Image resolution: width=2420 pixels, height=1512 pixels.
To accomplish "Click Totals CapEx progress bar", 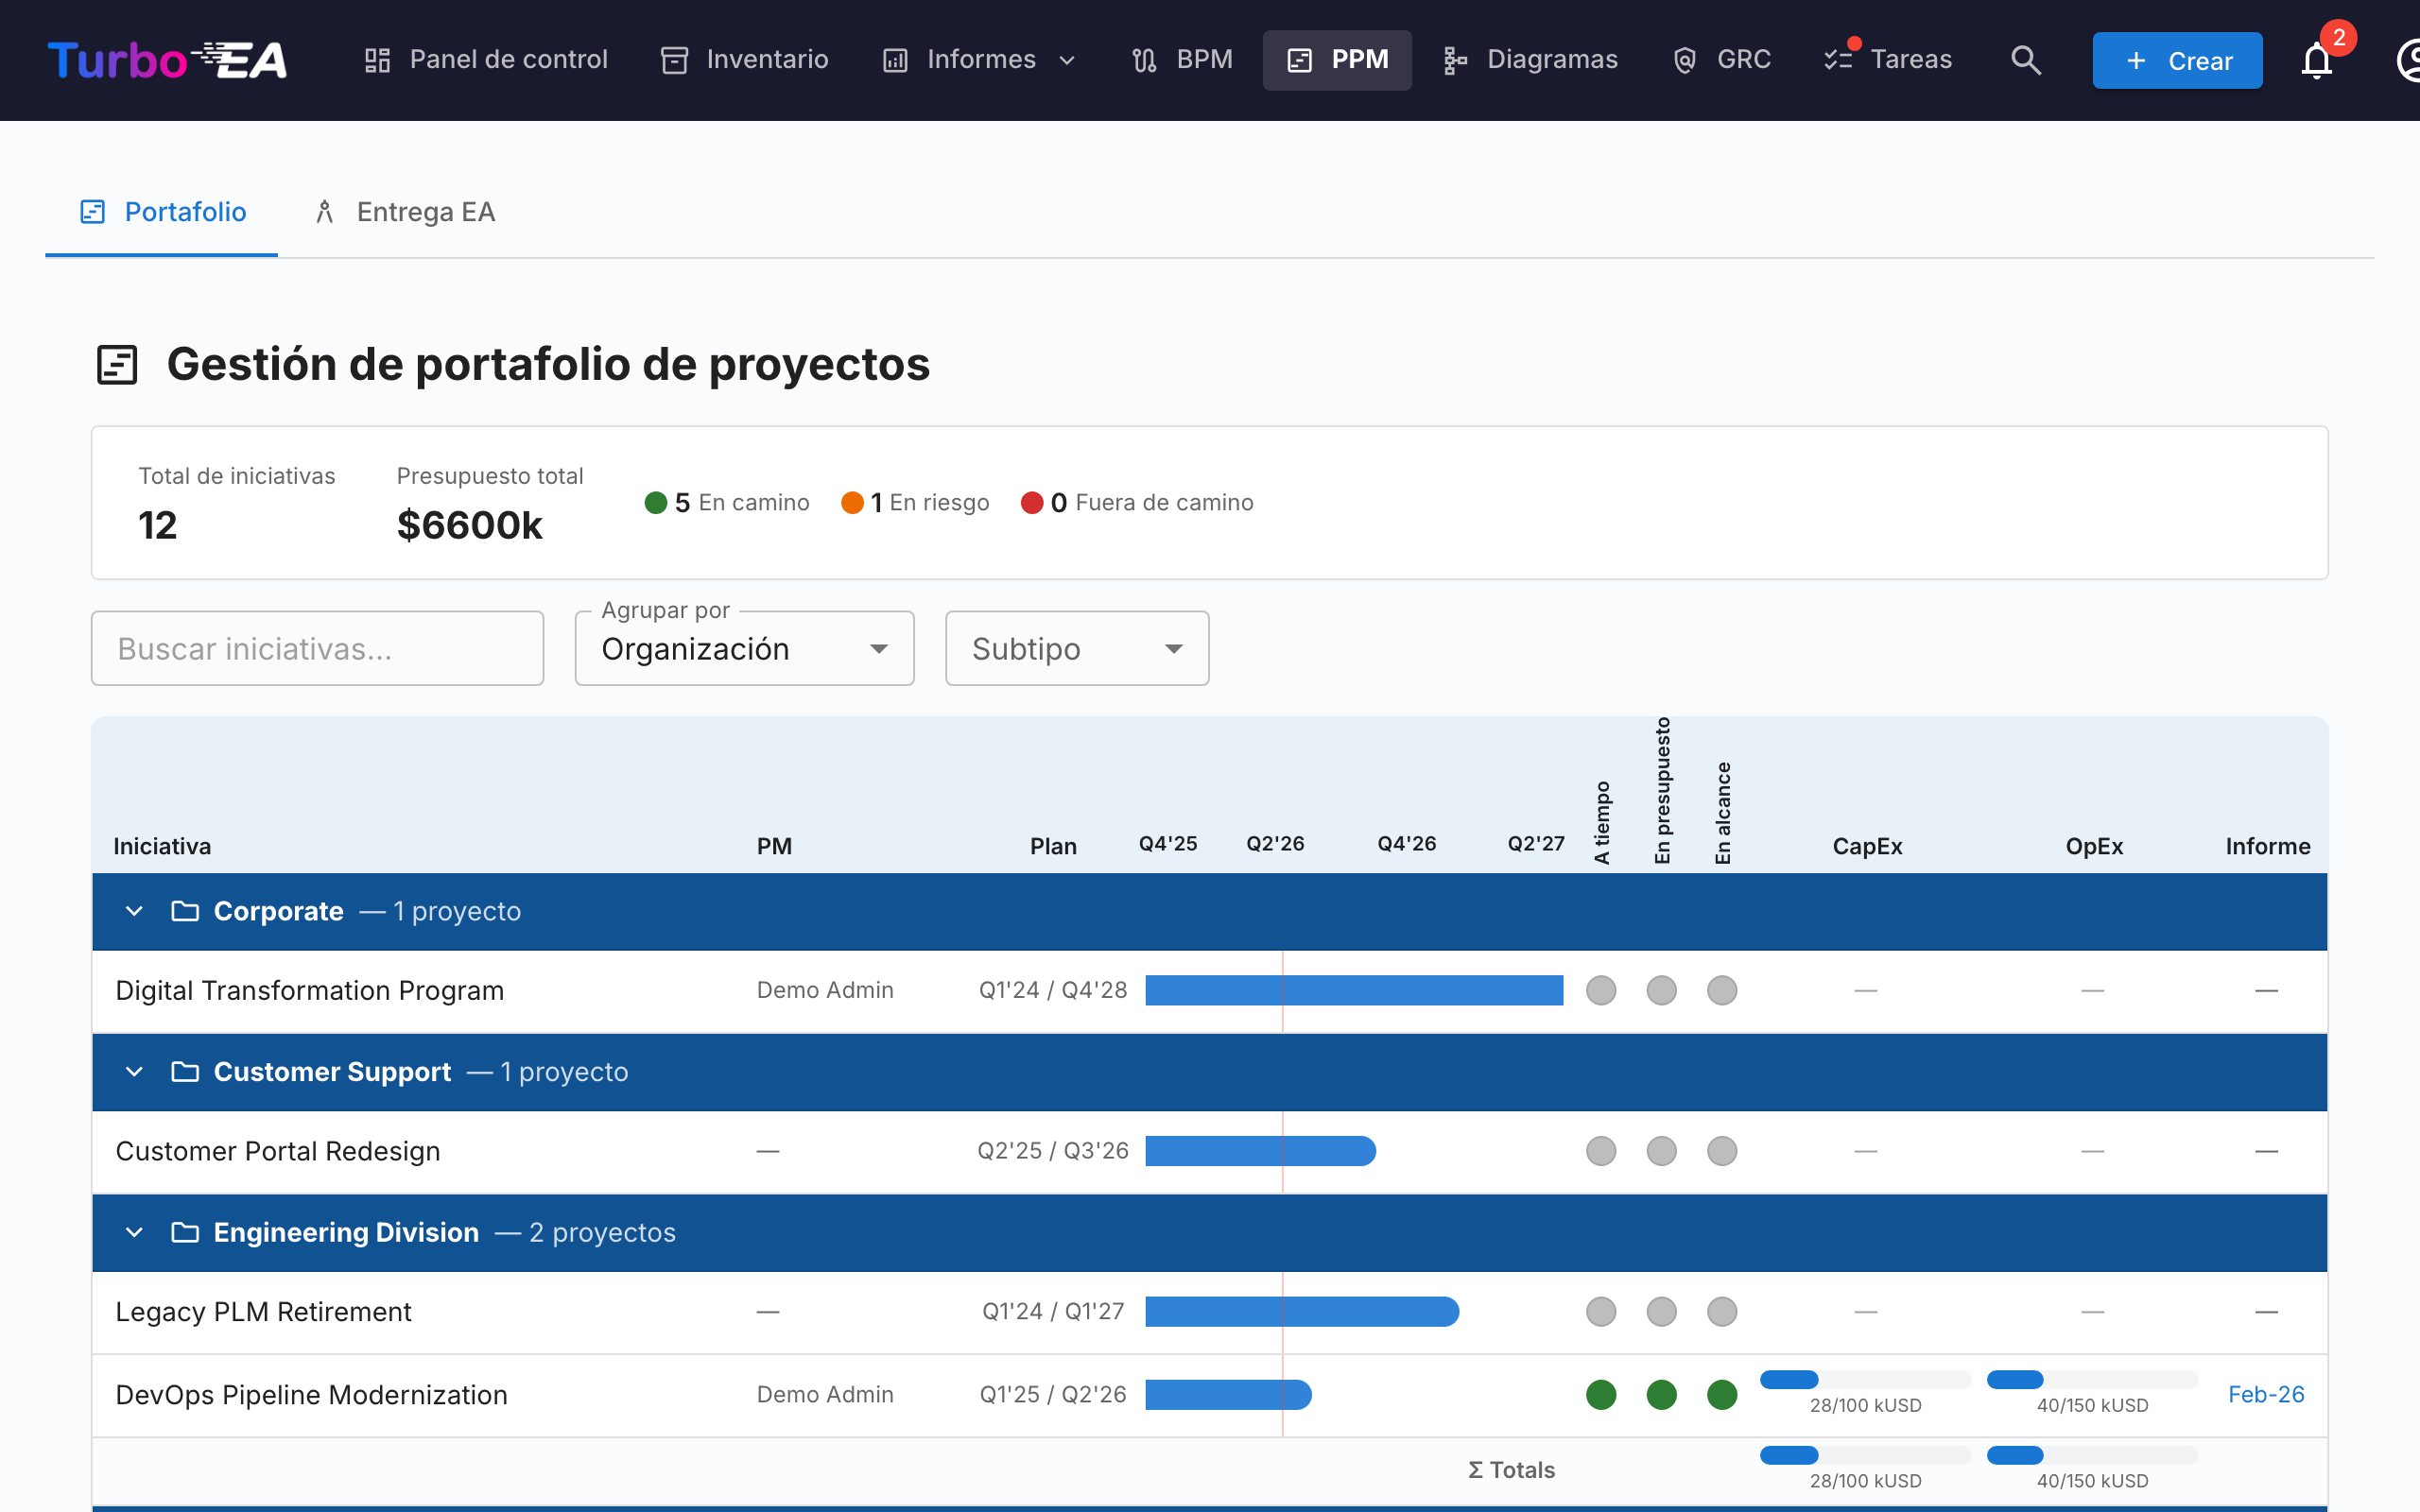I will (1865, 1455).
